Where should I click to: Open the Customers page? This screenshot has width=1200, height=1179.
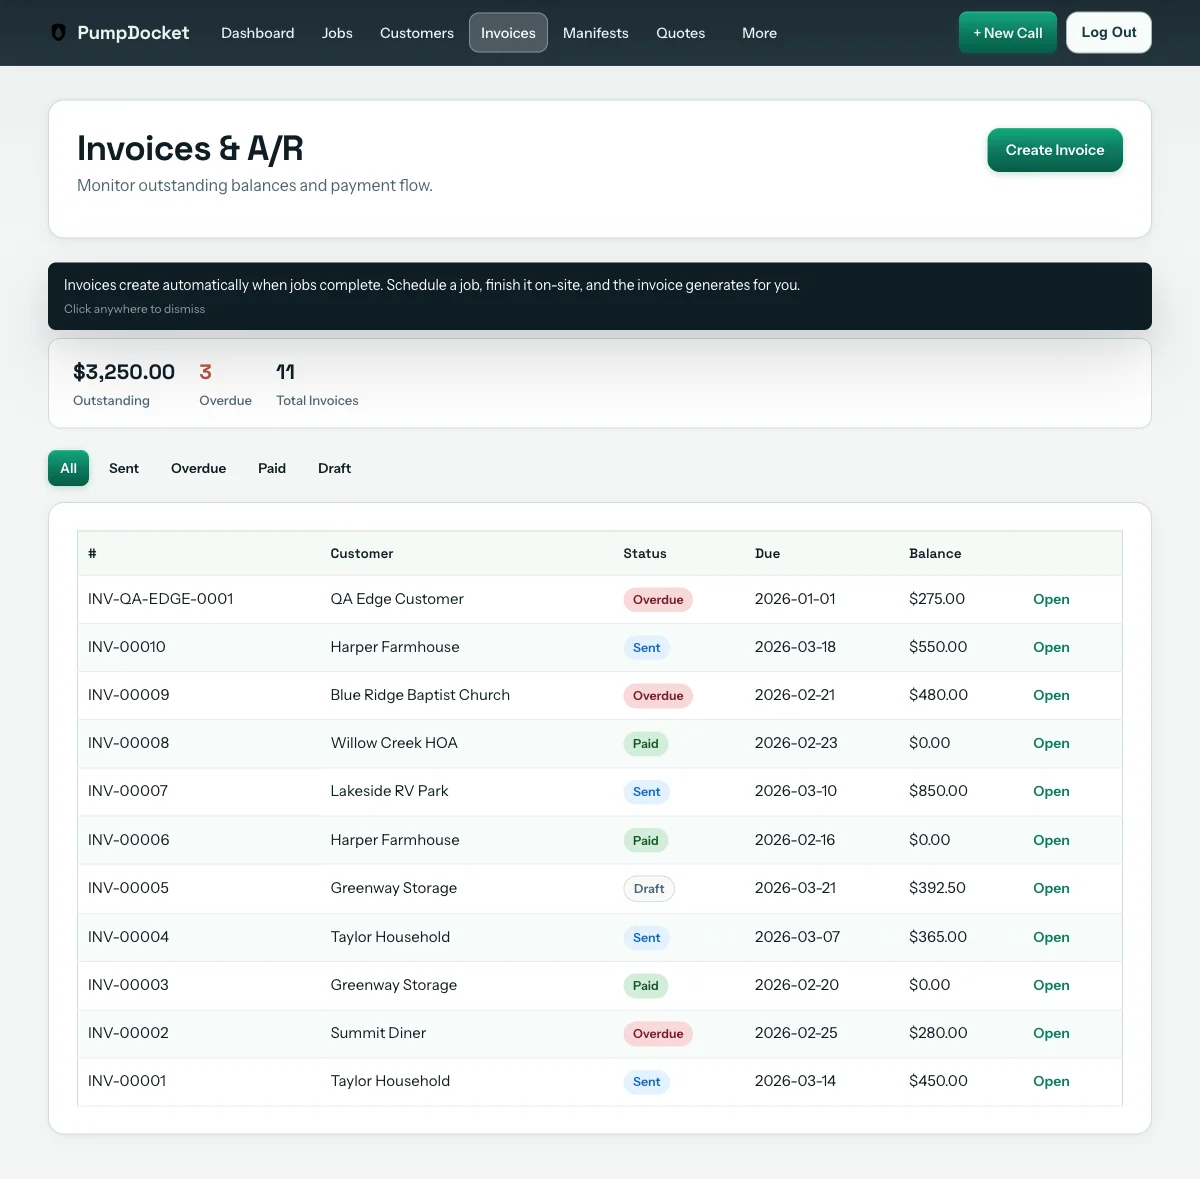[416, 33]
